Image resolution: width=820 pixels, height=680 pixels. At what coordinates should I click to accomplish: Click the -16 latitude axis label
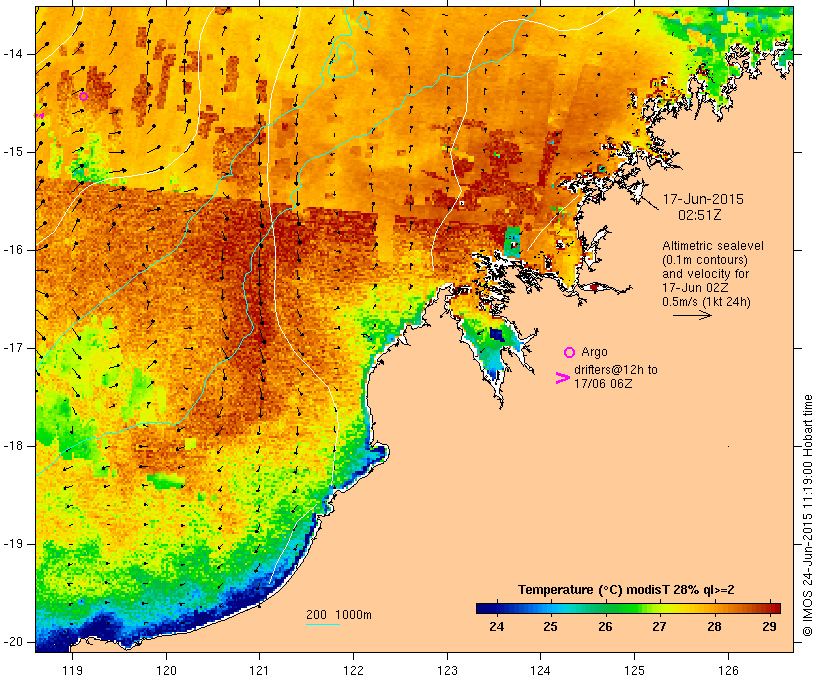click(12, 250)
